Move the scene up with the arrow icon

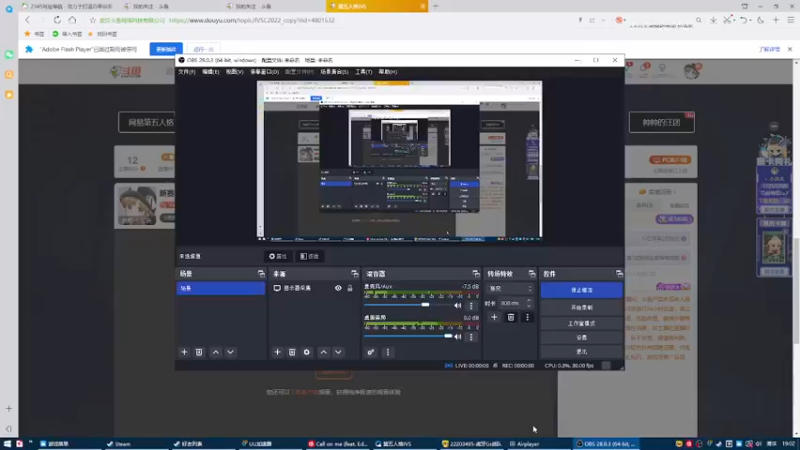click(x=216, y=352)
